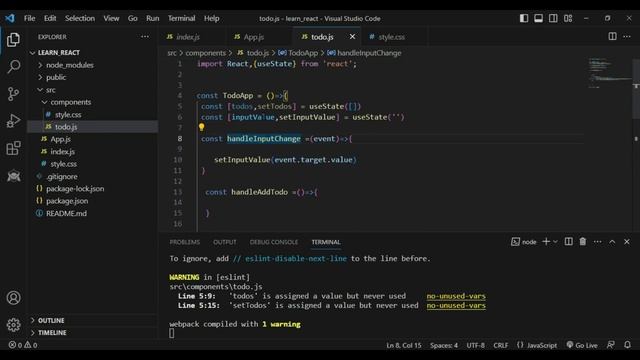Maximize the panel size chevron
This screenshot has width=640, height=360.
[612, 242]
